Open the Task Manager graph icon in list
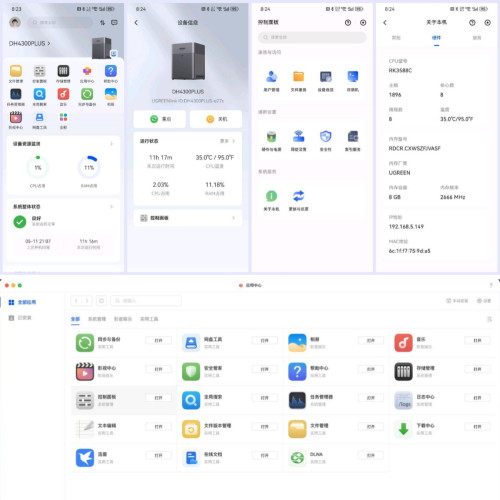Viewport: 500px width, 500px height. (297, 400)
